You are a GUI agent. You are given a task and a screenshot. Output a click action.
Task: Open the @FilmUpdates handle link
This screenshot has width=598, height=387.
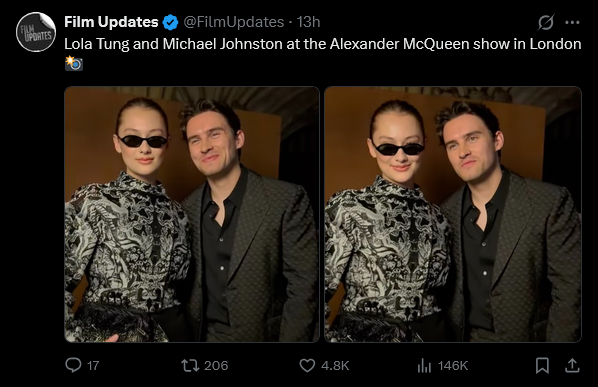click(x=233, y=22)
